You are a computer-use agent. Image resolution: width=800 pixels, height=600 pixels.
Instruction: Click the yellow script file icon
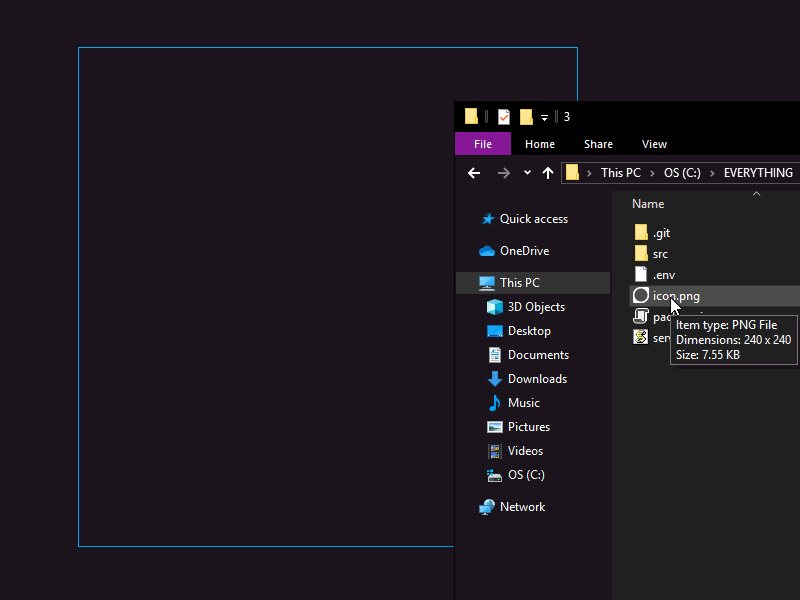point(641,337)
